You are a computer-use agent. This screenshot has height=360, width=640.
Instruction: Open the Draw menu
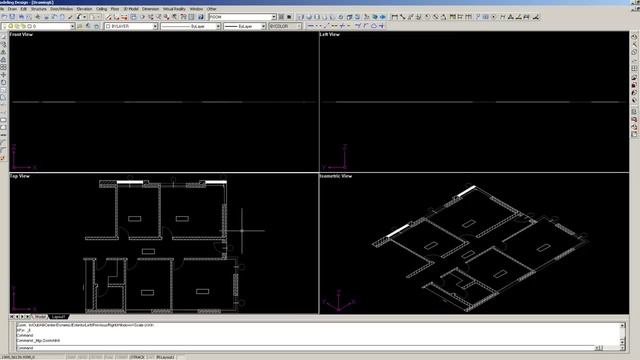click(x=12, y=9)
